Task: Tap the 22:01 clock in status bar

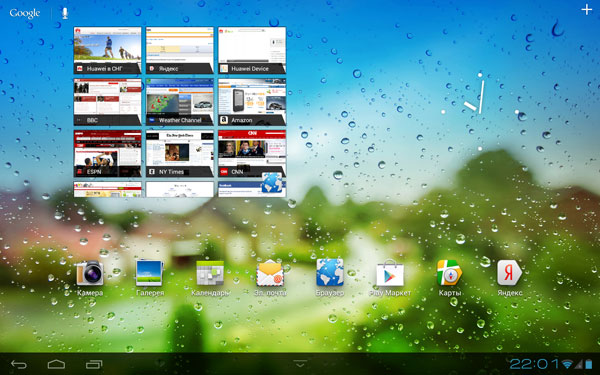Action: tap(534, 364)
